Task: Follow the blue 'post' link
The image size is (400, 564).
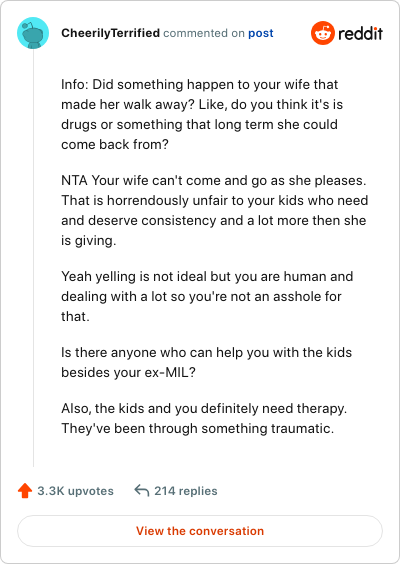Action: [x=261, y=33]
